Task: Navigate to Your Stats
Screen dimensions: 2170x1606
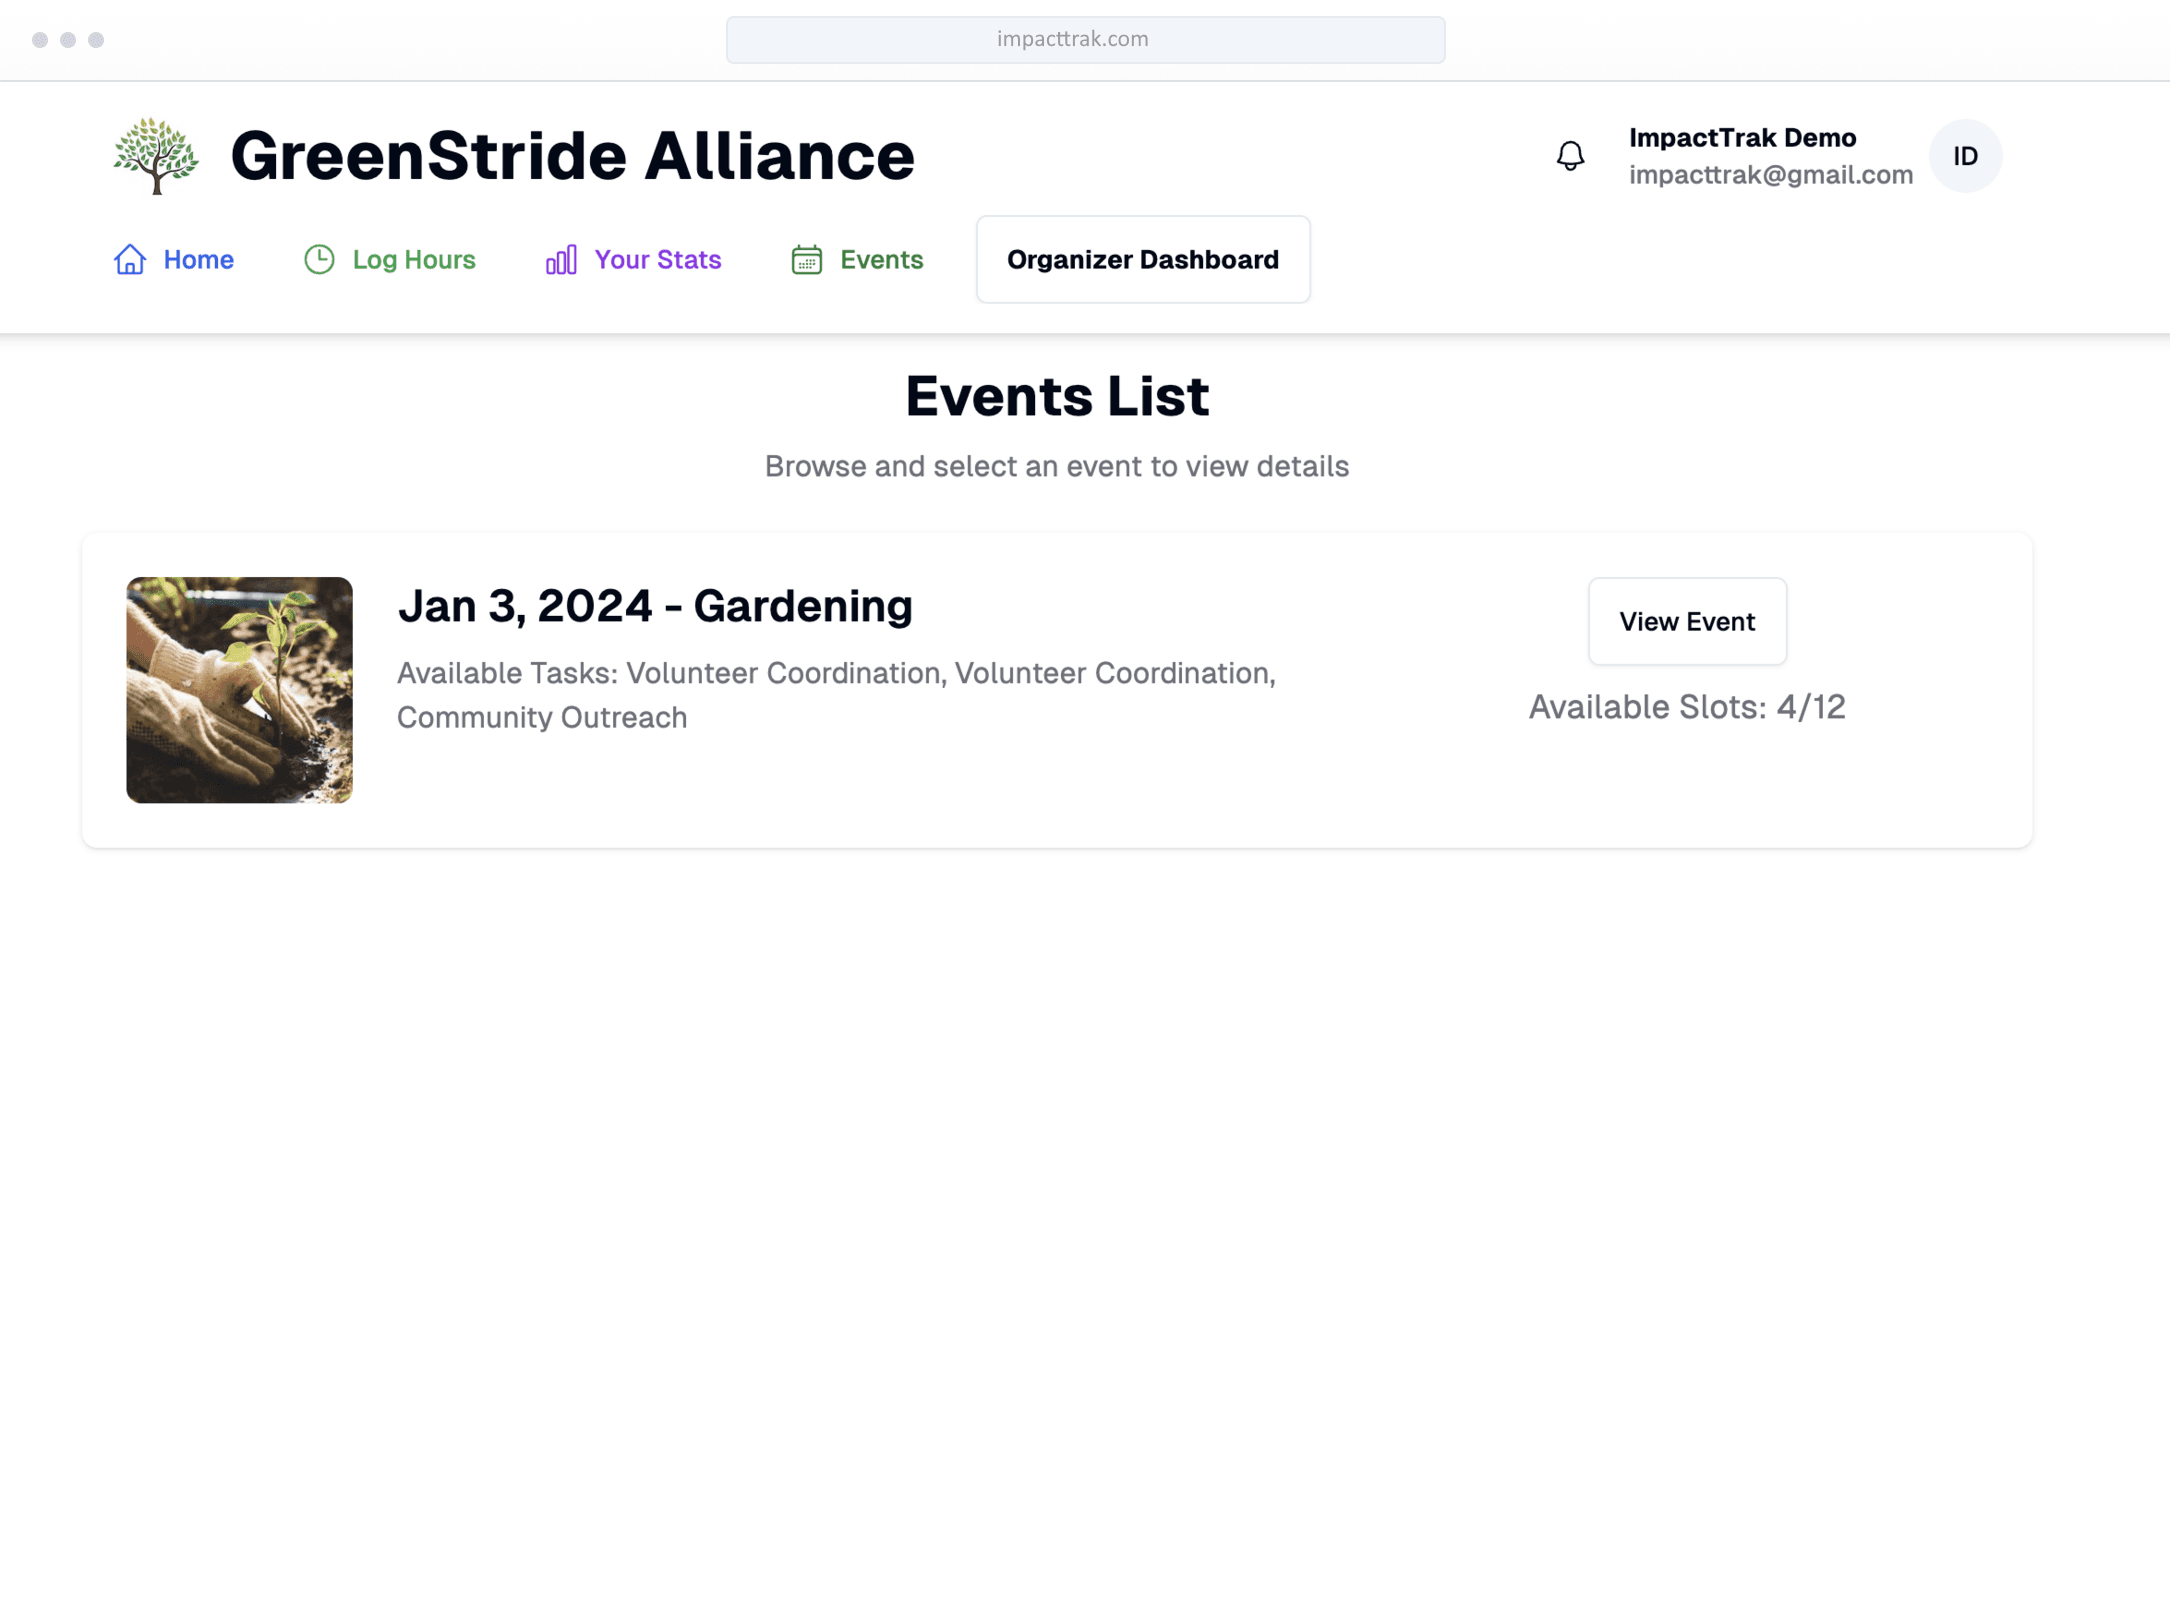Action: pos(657,260)
